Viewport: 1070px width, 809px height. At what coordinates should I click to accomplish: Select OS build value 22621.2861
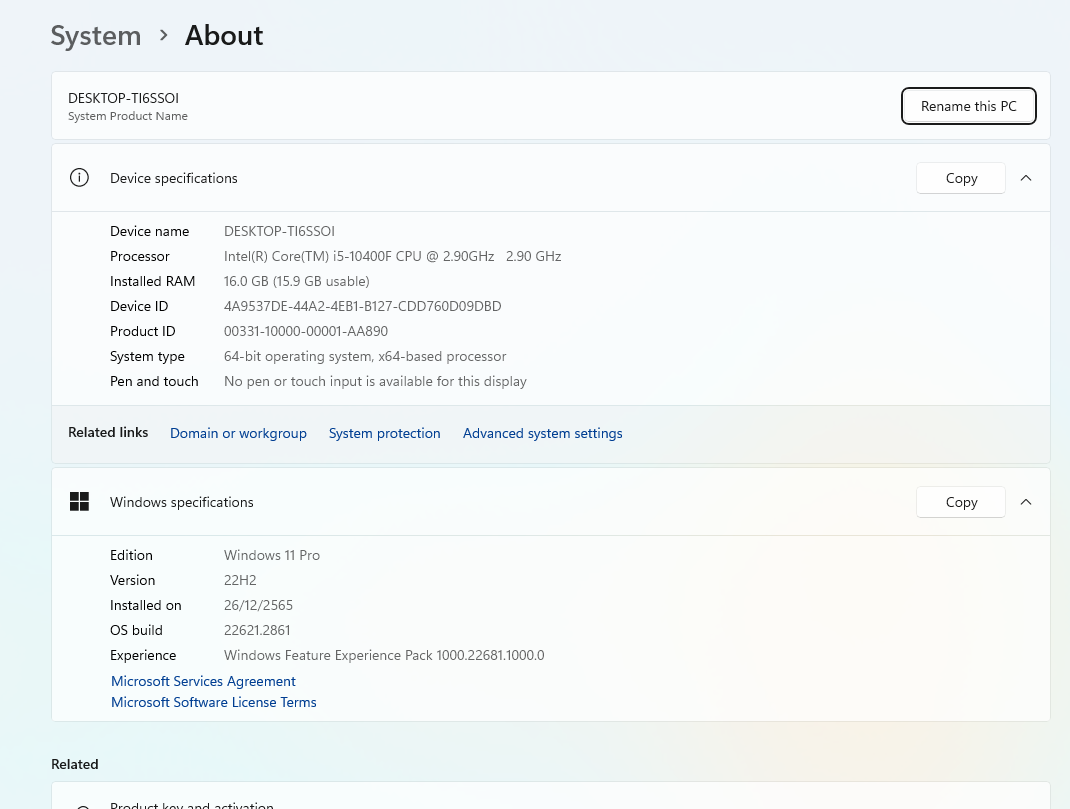point(257,630)
